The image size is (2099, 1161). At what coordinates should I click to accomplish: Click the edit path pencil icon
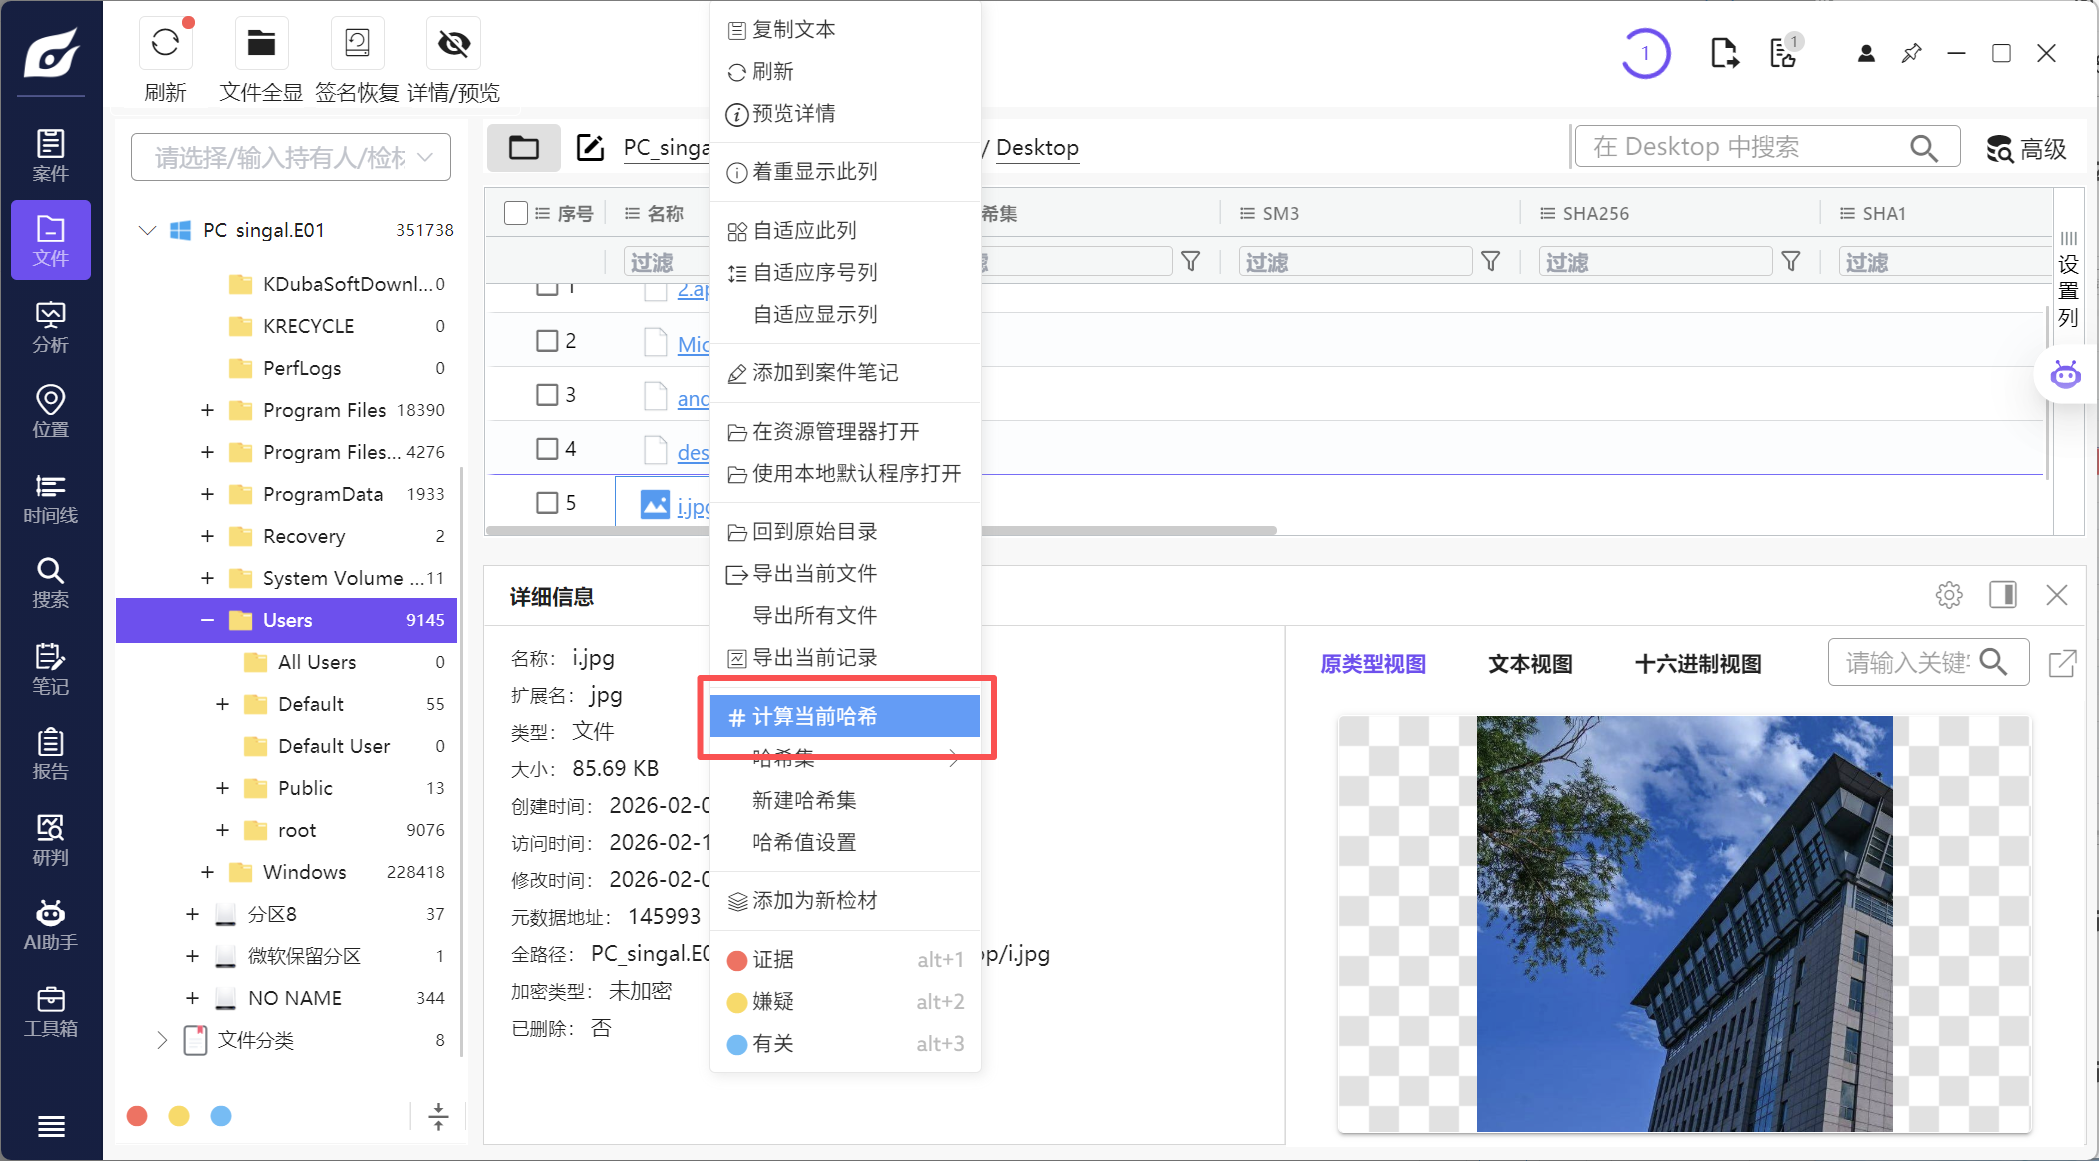(x=590, y=148)
